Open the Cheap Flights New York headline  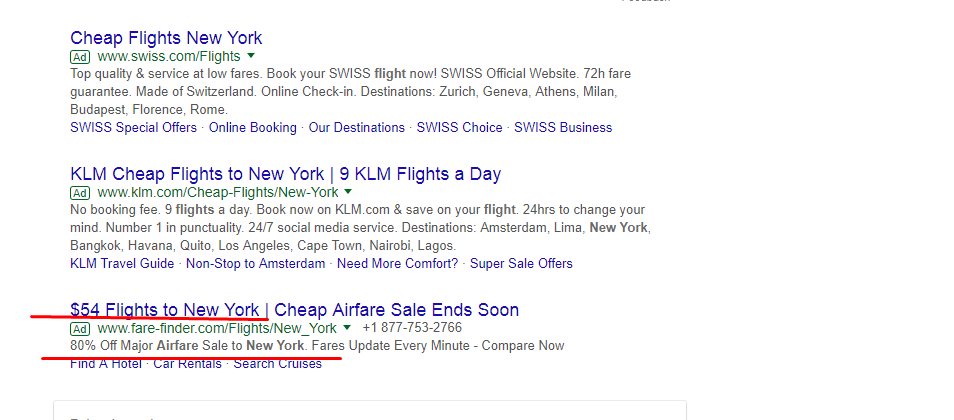(x=166, y=38)
